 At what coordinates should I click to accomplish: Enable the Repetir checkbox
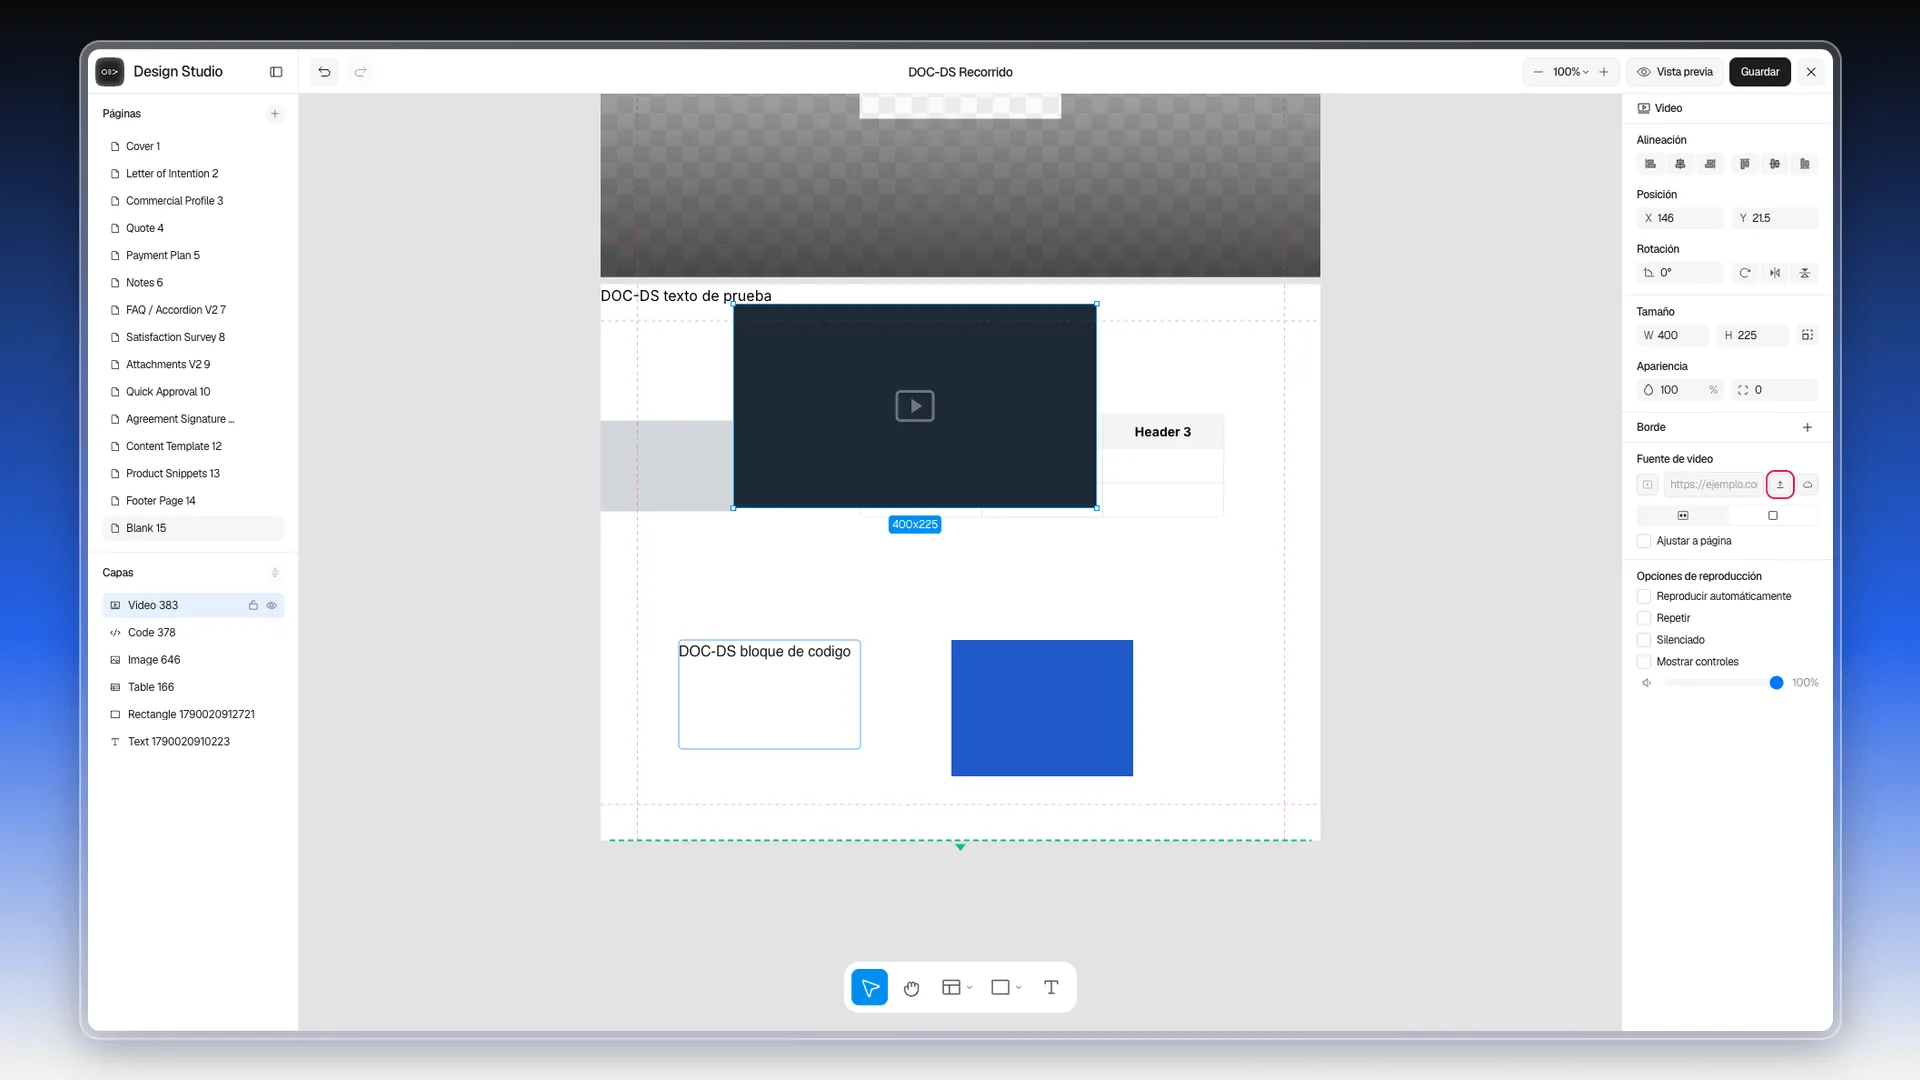click(1644, 619)
